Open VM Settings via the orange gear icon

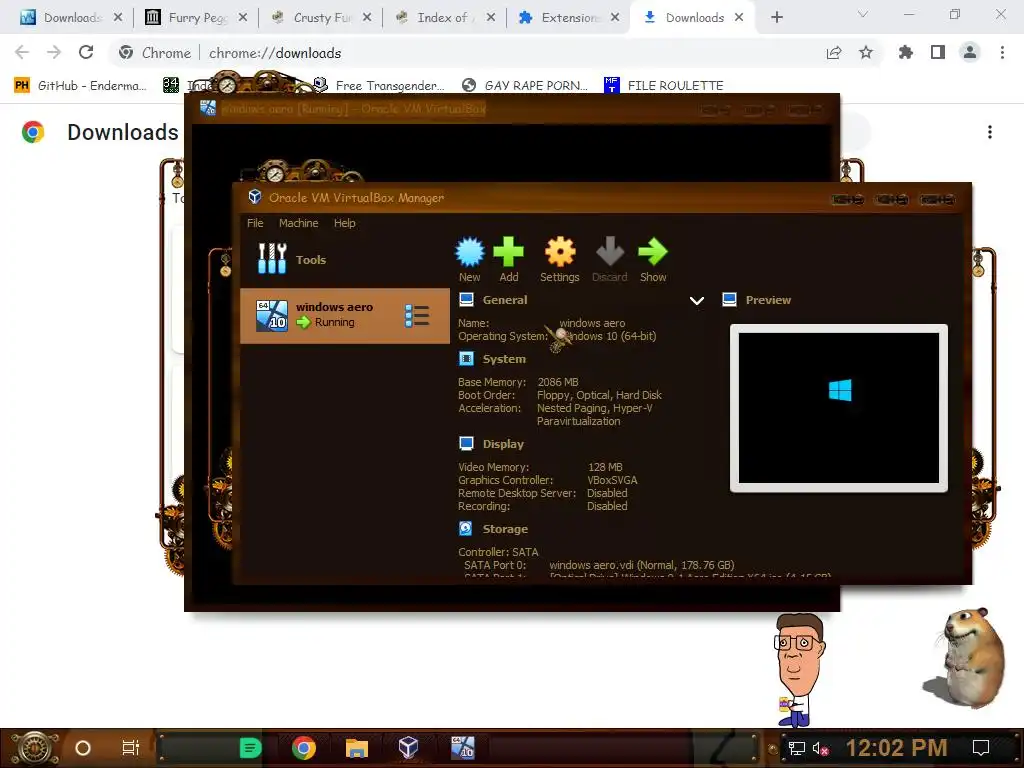[560, 252]
